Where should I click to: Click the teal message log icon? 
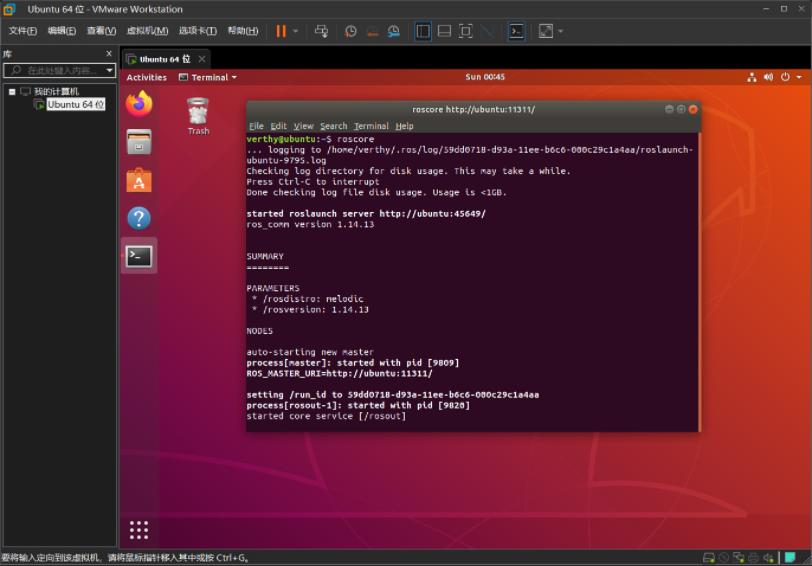pyautogui.click(x=790, y=558)
